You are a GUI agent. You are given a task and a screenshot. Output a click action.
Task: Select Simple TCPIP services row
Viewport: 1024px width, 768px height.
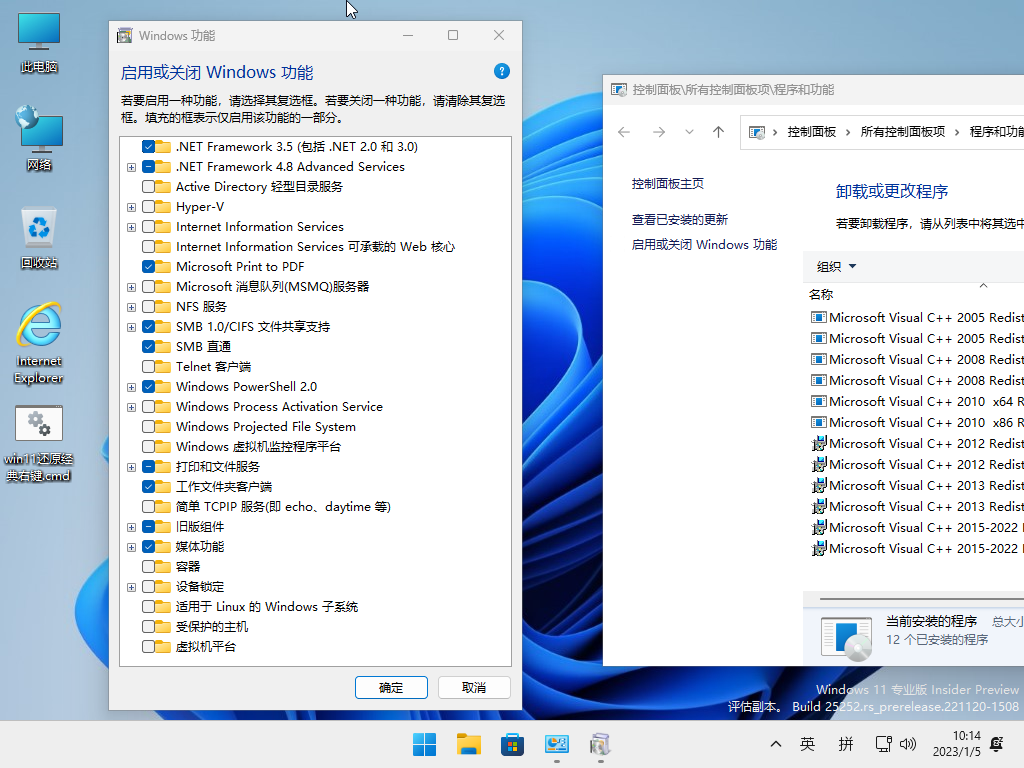(283, 507)
